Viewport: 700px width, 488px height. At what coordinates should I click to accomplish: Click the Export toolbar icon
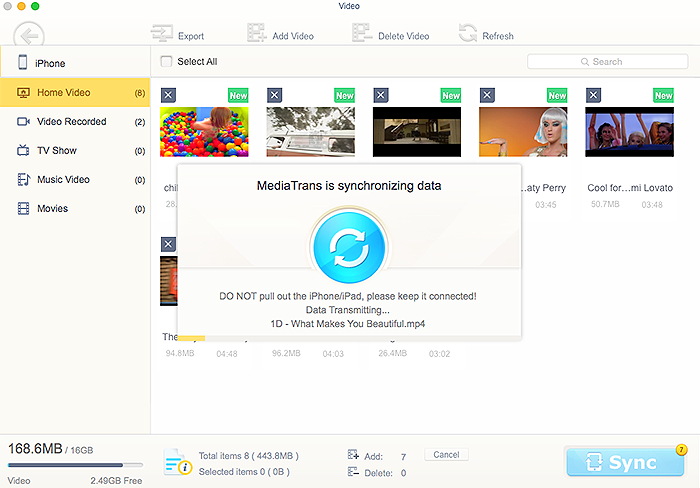162,33
